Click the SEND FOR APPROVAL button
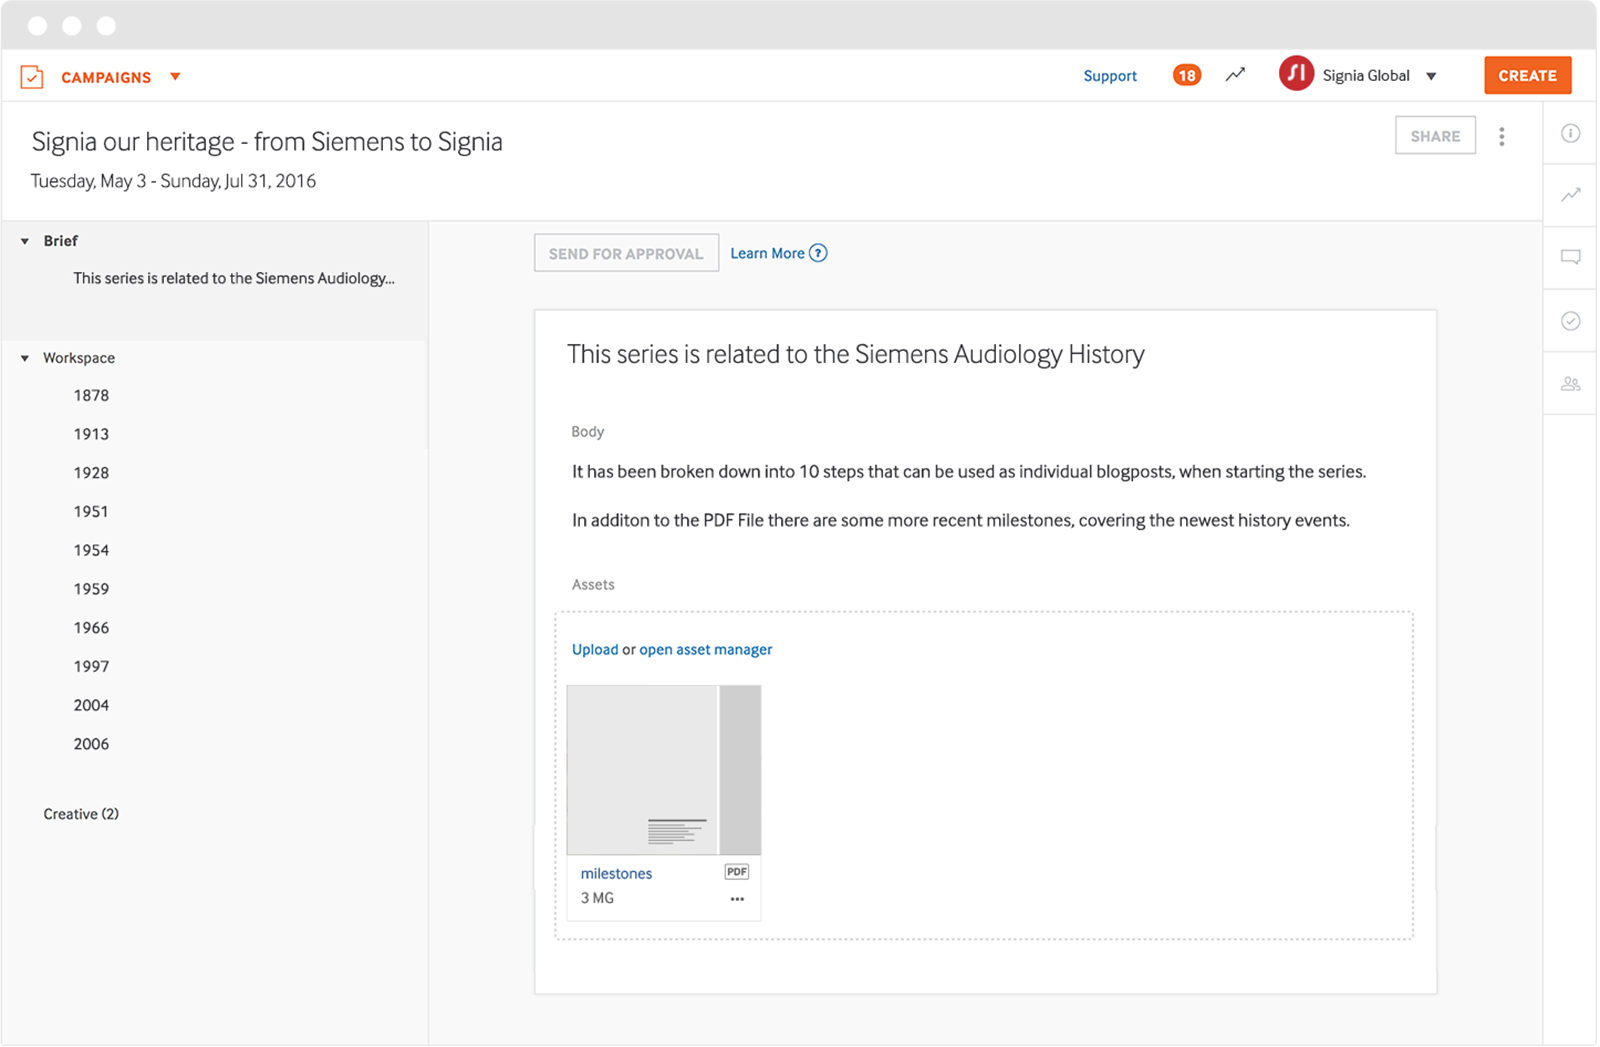This screenshot has width=1600, height=1047. [626, 253]
